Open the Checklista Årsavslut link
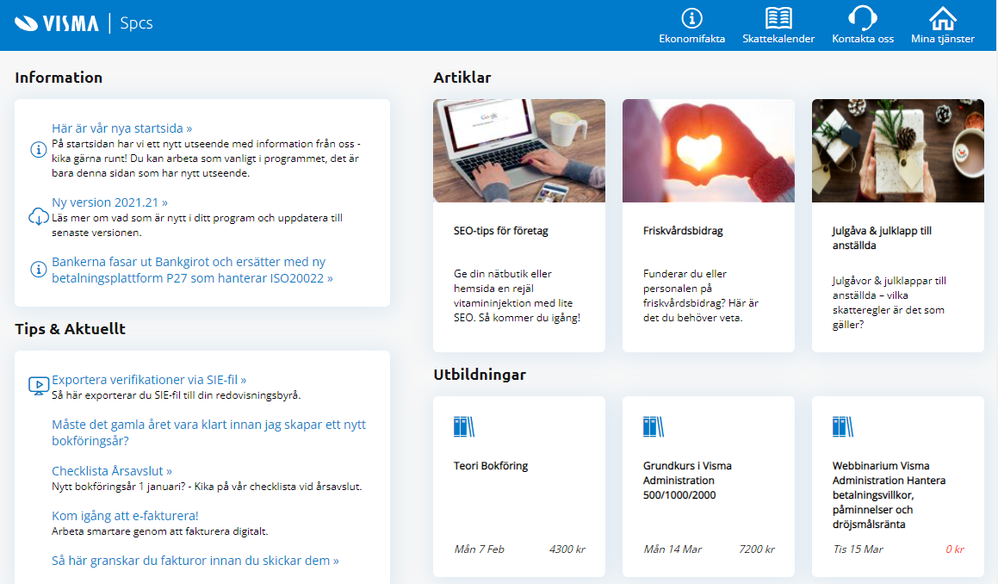Image resolution: width=998 pixels, height=584 pixels. [x=111, y=471]
